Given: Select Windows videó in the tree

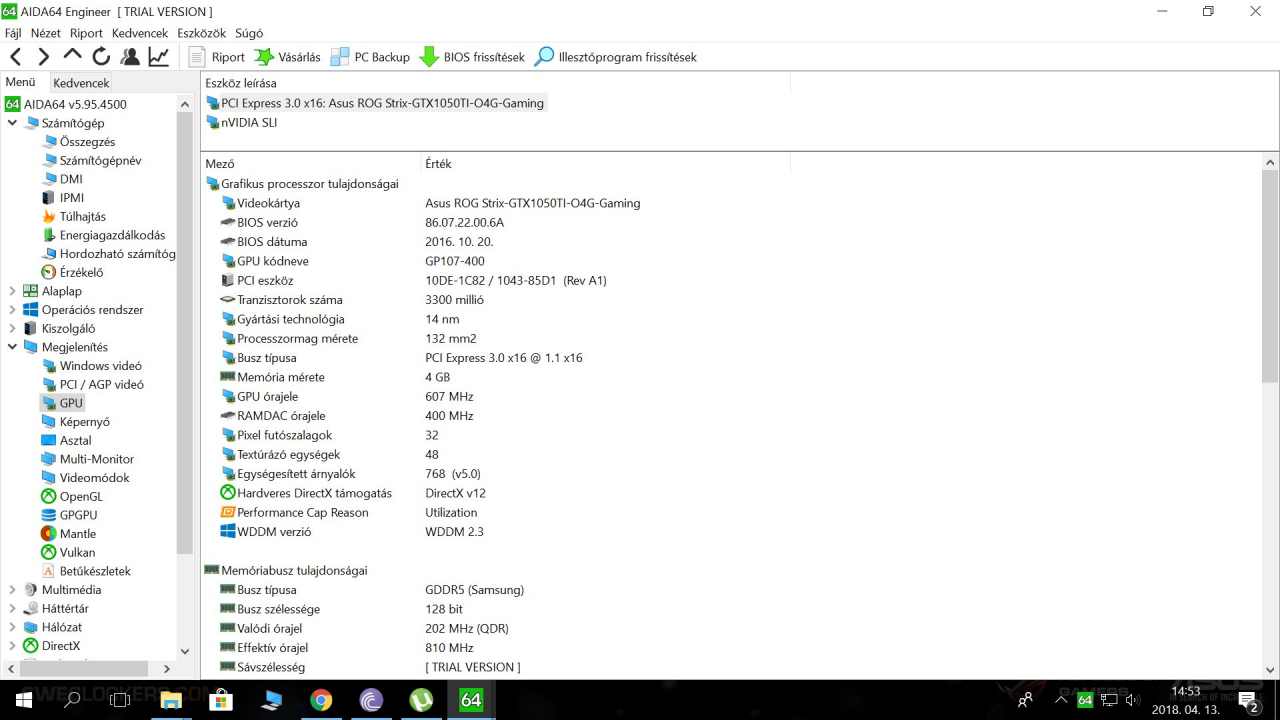Looking at the screenshot, I should click(91, 366).
